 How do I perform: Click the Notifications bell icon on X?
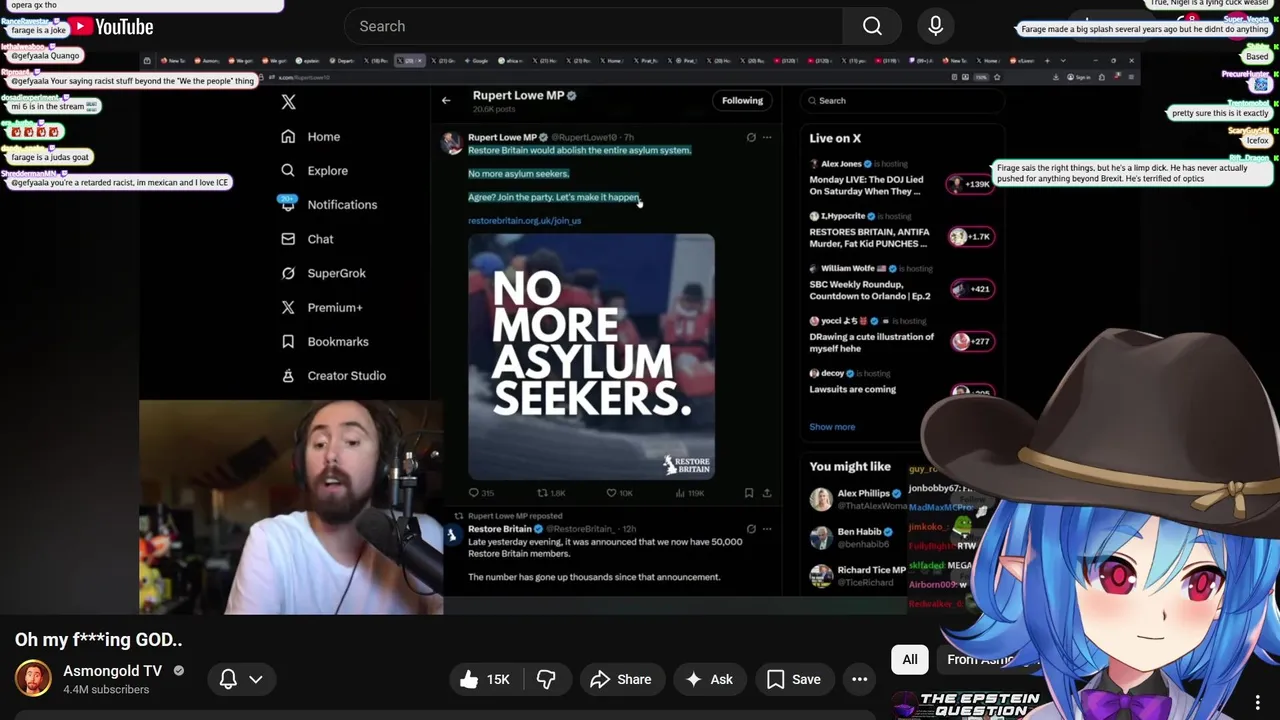pos(288,204)
